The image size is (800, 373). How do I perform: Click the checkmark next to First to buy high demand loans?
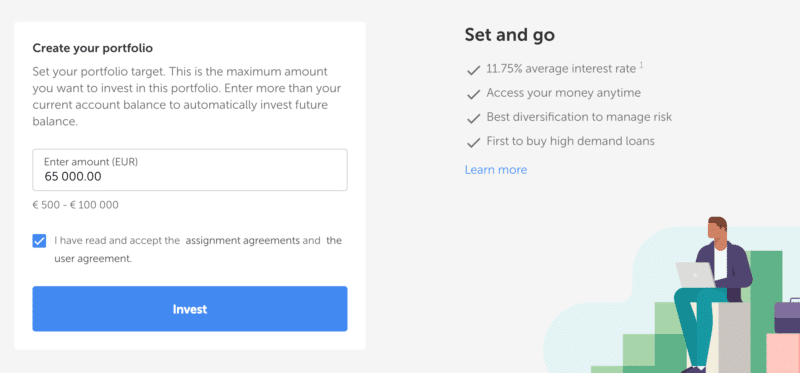[473, 142]
